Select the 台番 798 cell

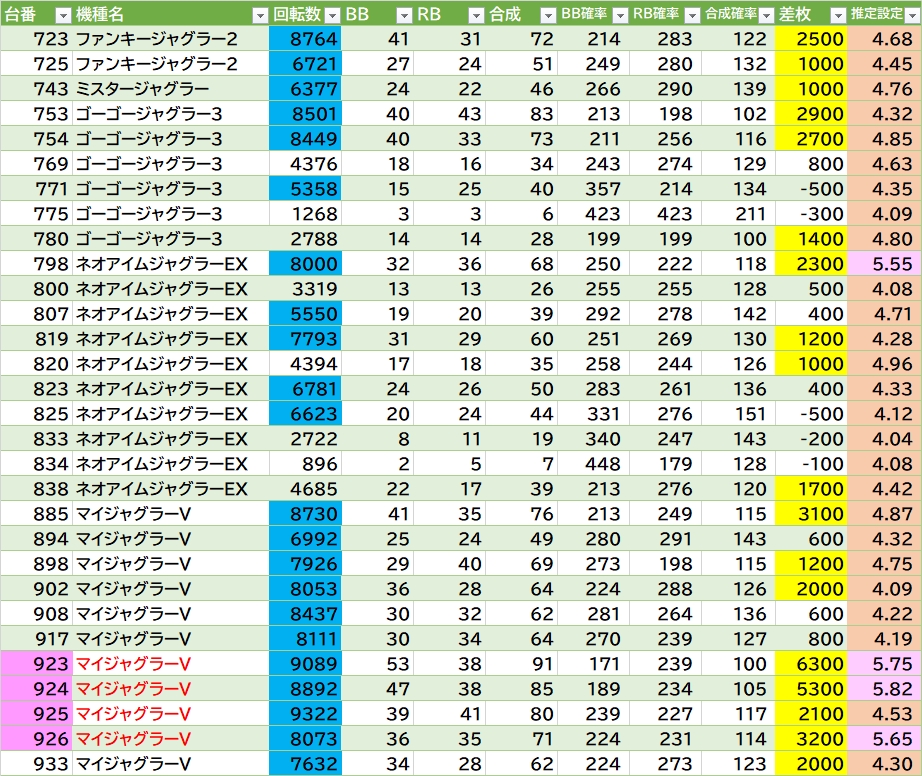(x=36, y=264)
